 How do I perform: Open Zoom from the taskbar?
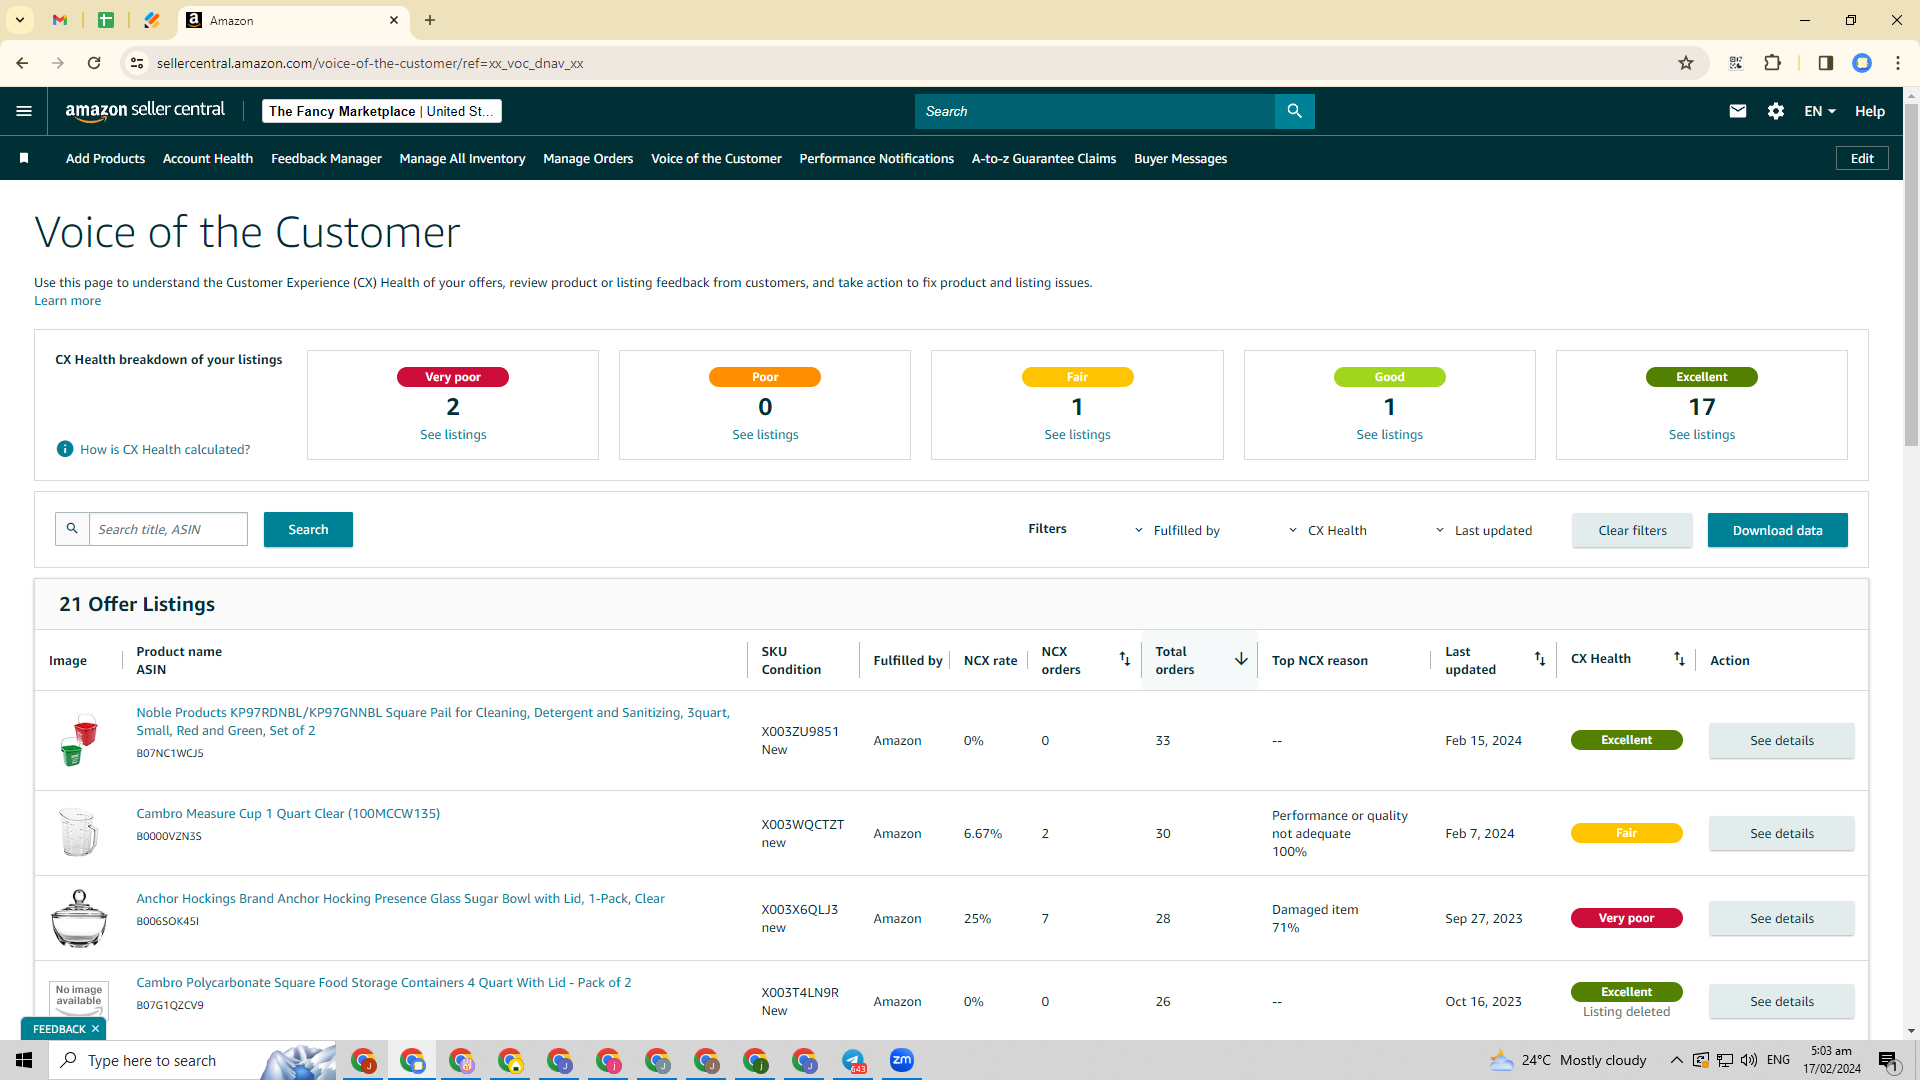tap(902, 1060)
